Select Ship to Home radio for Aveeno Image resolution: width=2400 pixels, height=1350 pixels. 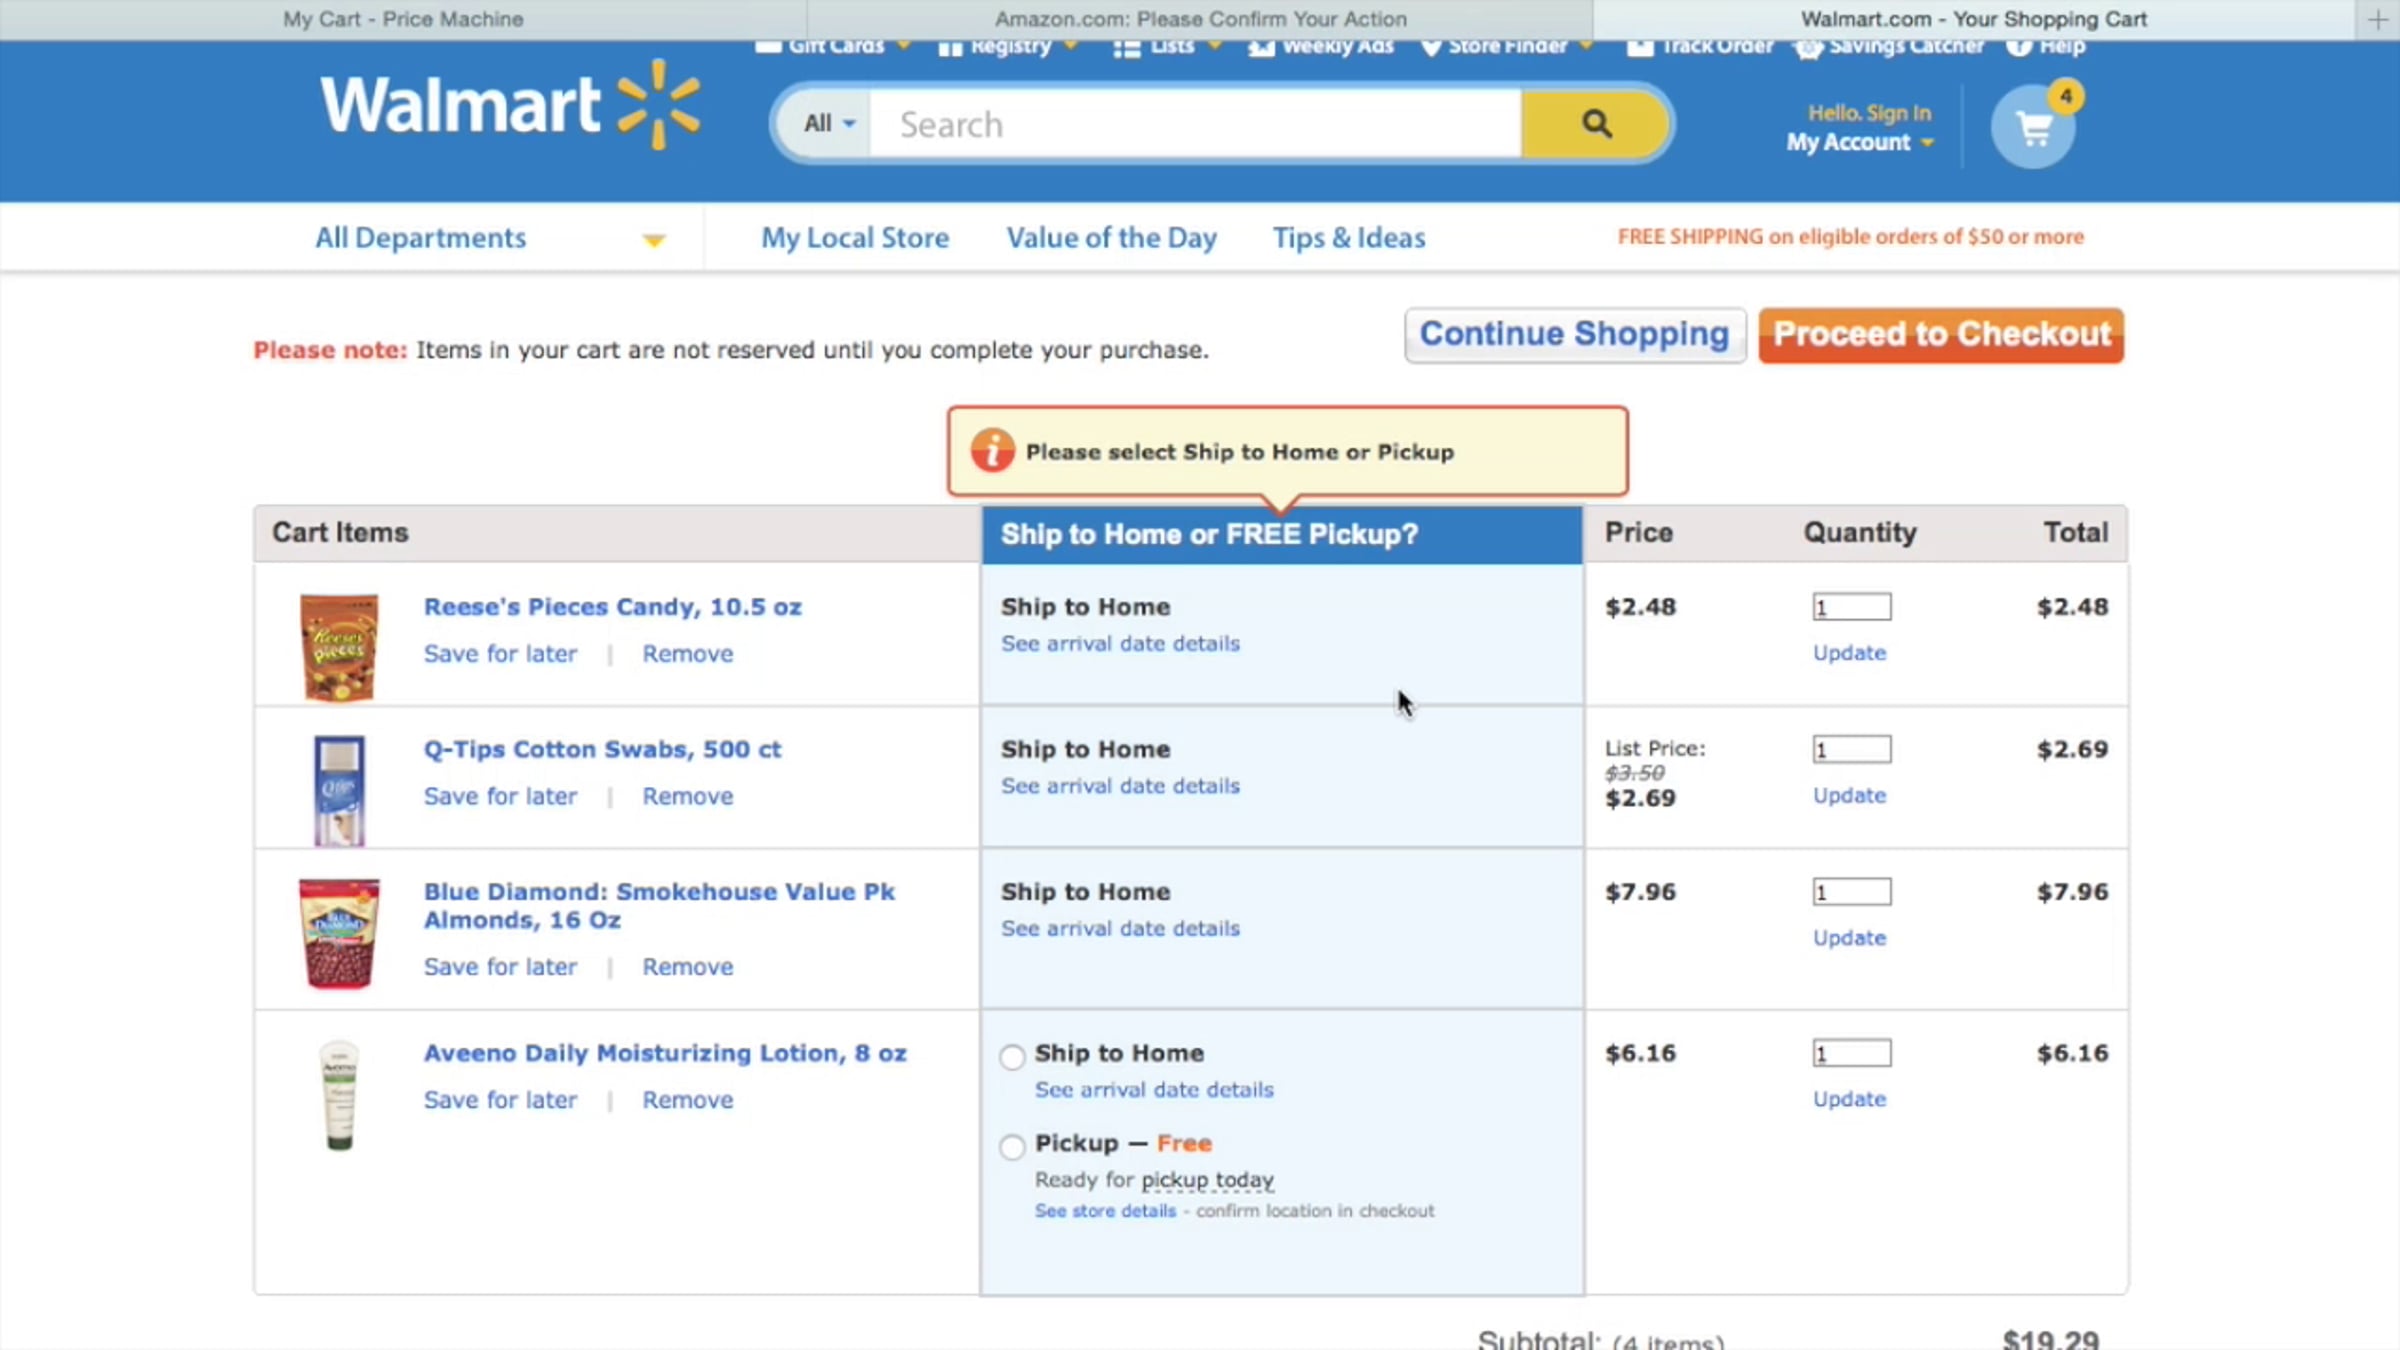click(x=1012, y=1056)
